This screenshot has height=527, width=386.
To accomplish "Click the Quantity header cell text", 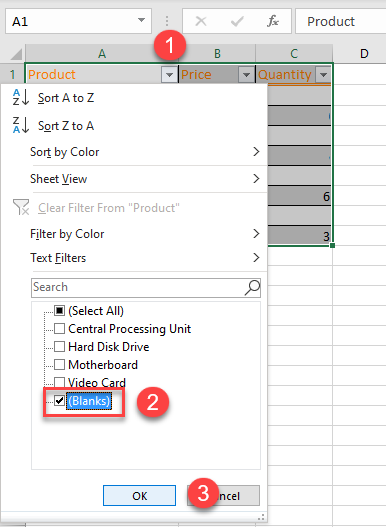I will pyautogui.click(x=284, y=75).
